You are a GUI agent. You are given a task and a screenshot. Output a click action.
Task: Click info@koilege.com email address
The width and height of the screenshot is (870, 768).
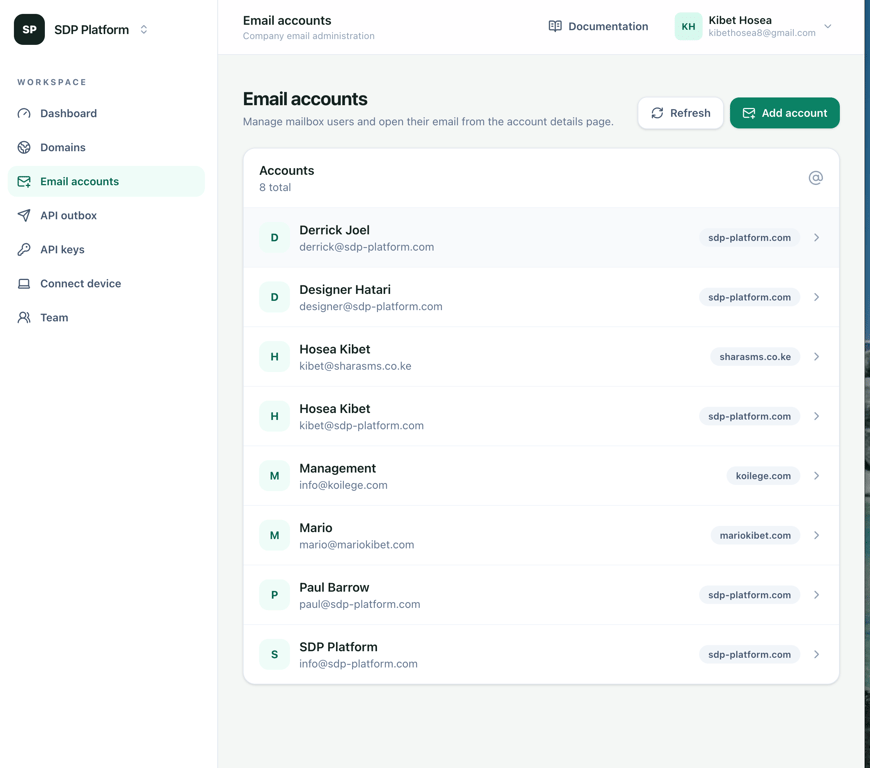[343, 485]
